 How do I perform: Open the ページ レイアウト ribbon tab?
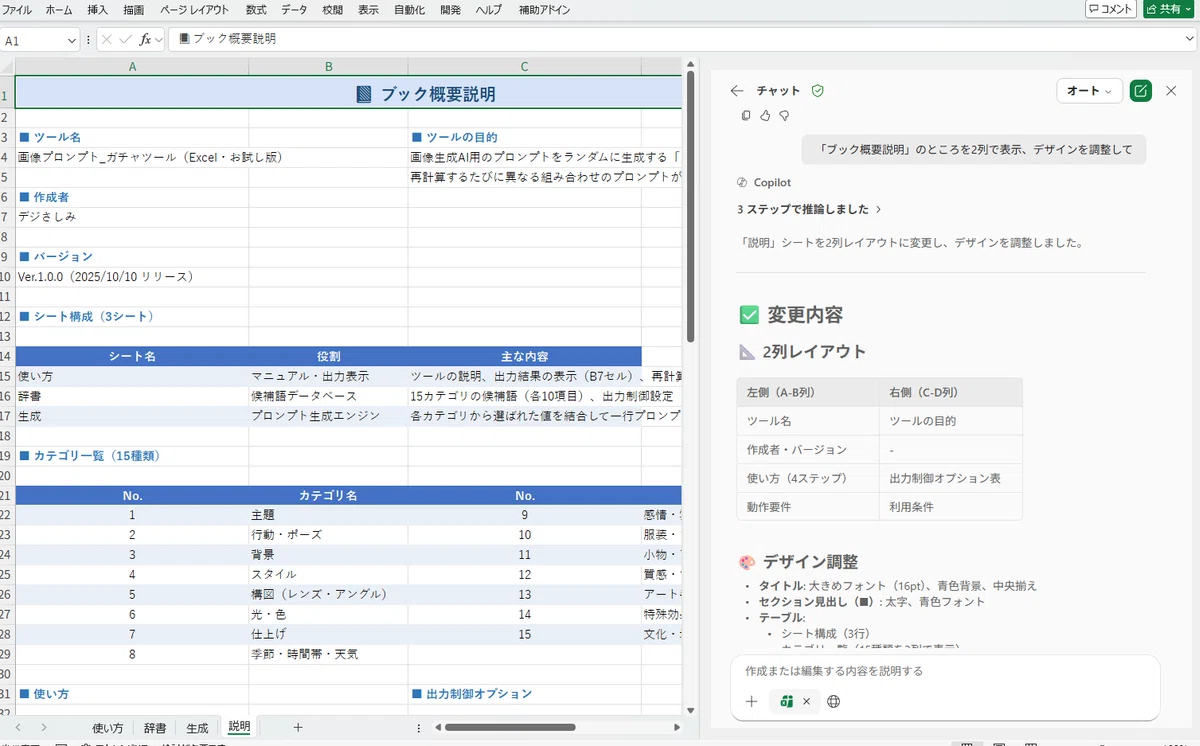click(x=194, y=9)
